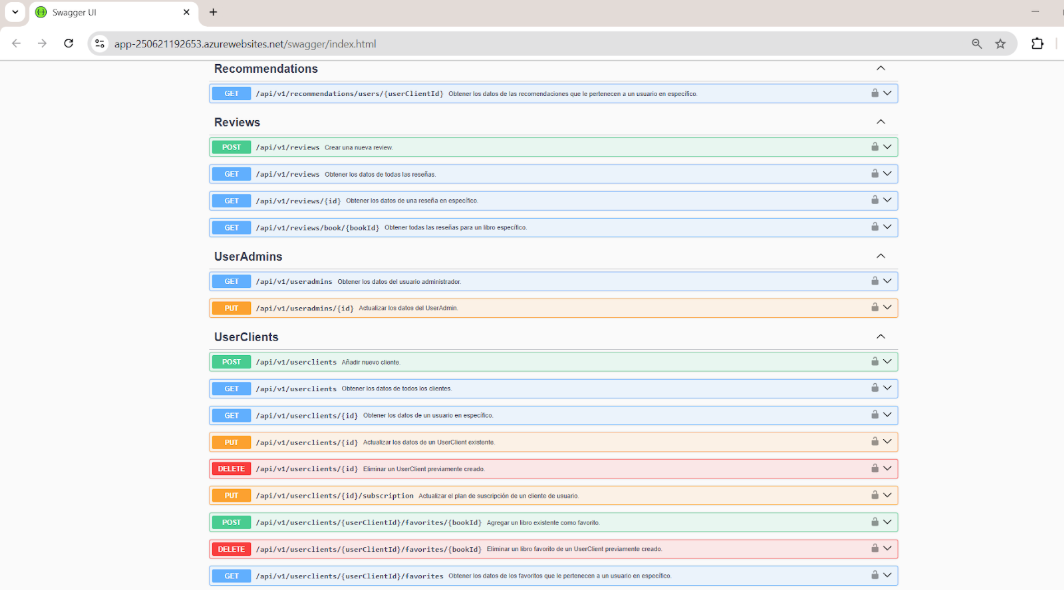Click path text /api/v1/reviews/{id}

coord(298,201)
